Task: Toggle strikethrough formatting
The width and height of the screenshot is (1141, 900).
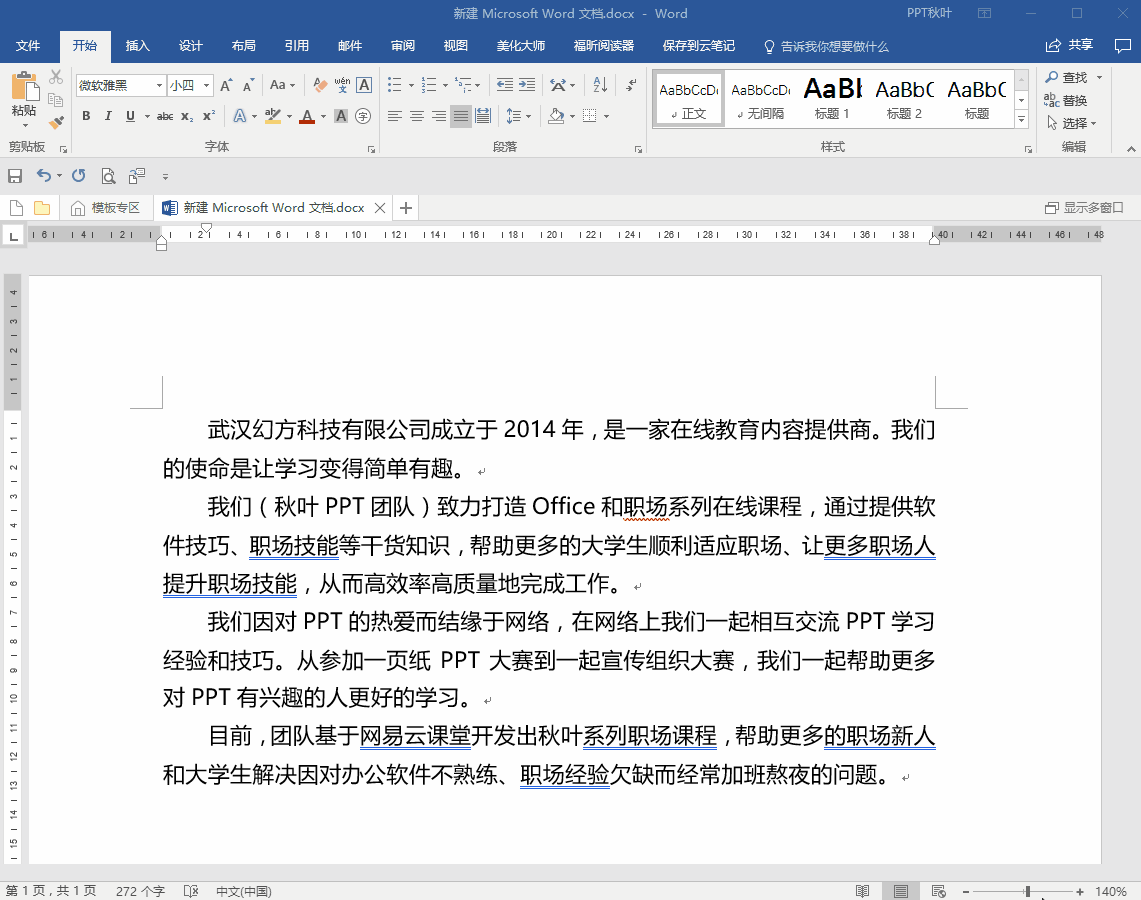Action: 165,116
